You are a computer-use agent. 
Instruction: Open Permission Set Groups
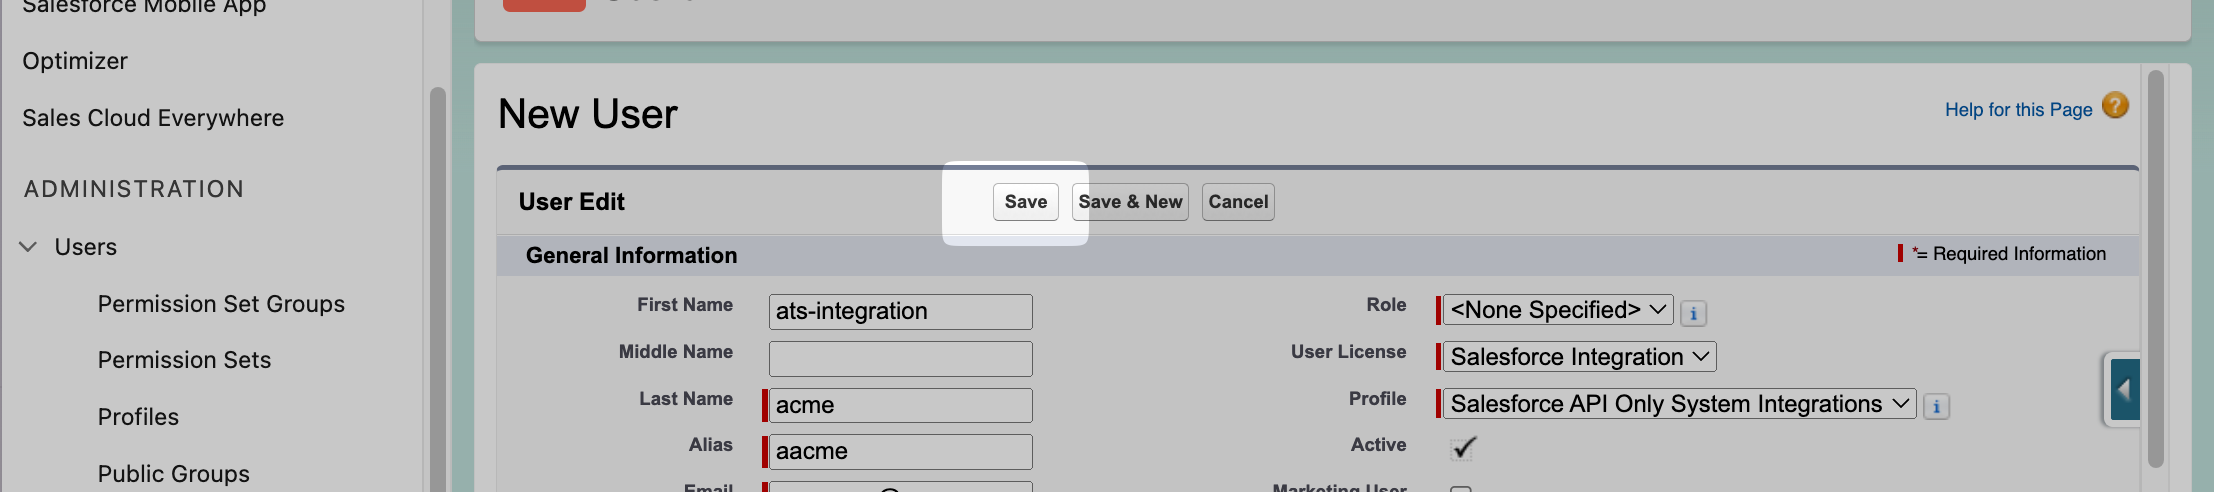pyautogui.click(x=221, y=304)
